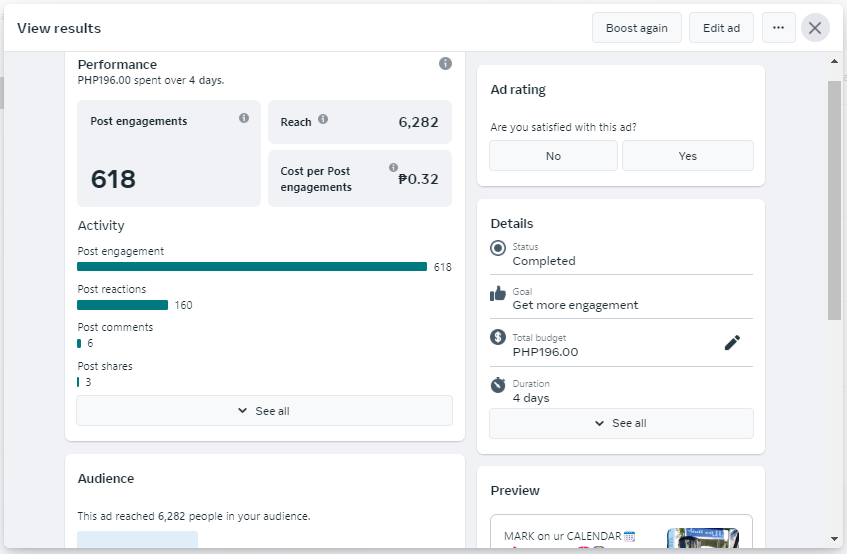Answer Yes to ad satisfaction rating
The image size is (847, 554).
[687, 156]
